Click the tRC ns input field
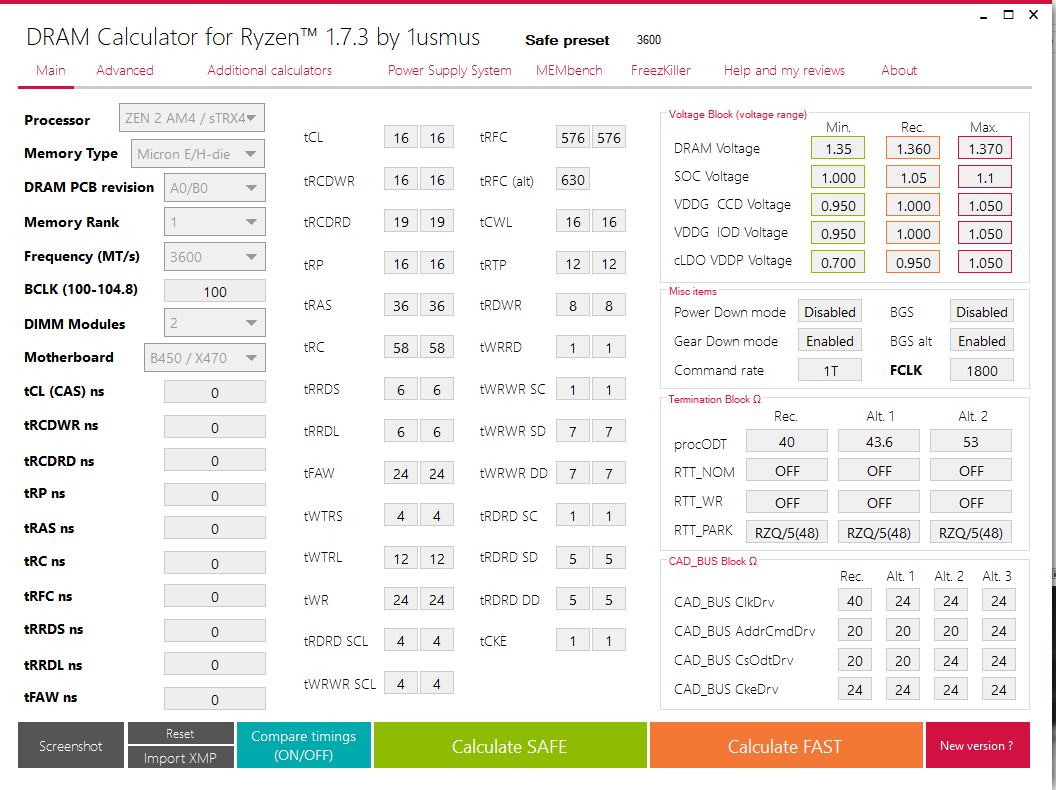Viewport: 1056px width, 790px height. pyautogui.click(x=215, y=564)
